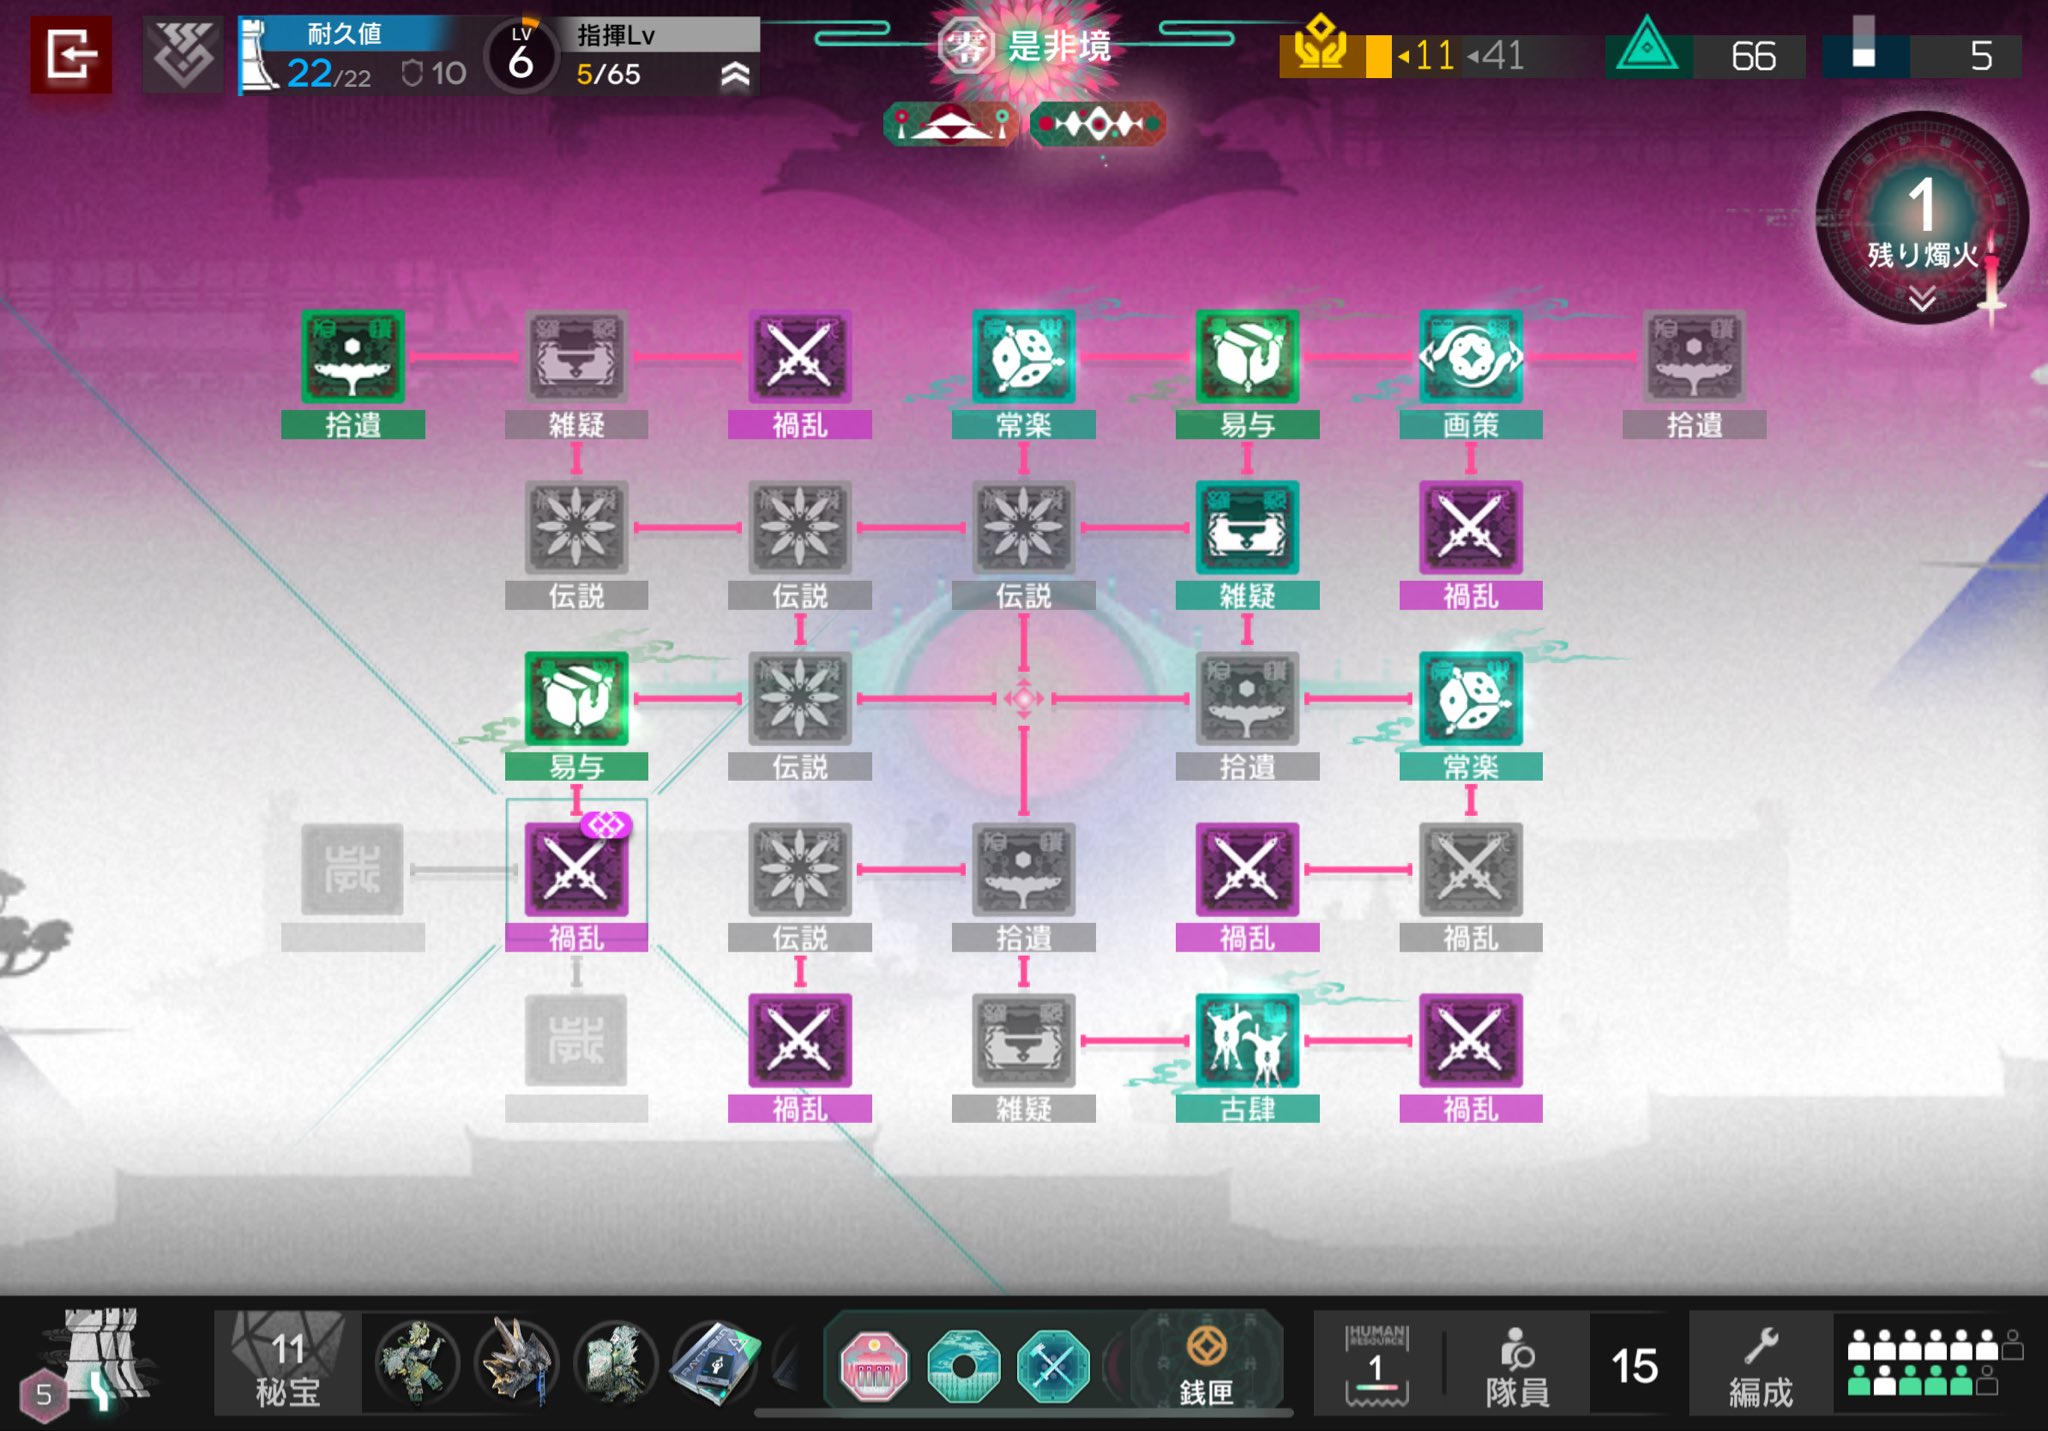2048x1431 pixels.
Task: Click the teal 雑疑 node in second row
Action: [x=1247, y=529]
